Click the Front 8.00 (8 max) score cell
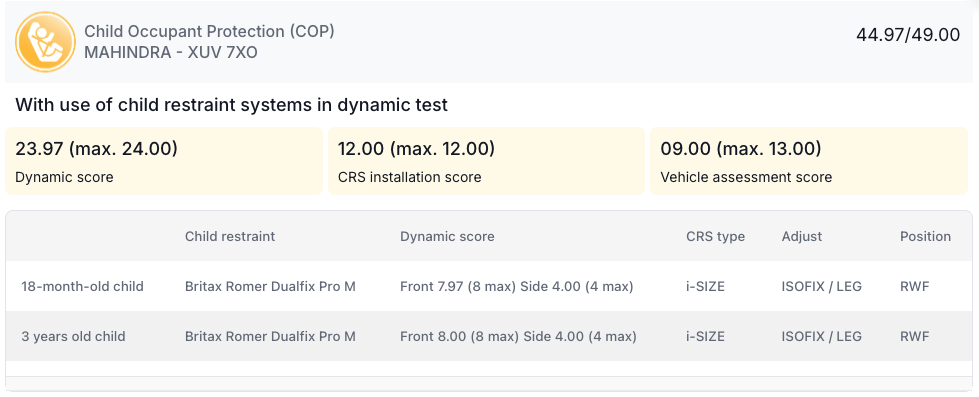979x397 pixels. coord(518,336)
